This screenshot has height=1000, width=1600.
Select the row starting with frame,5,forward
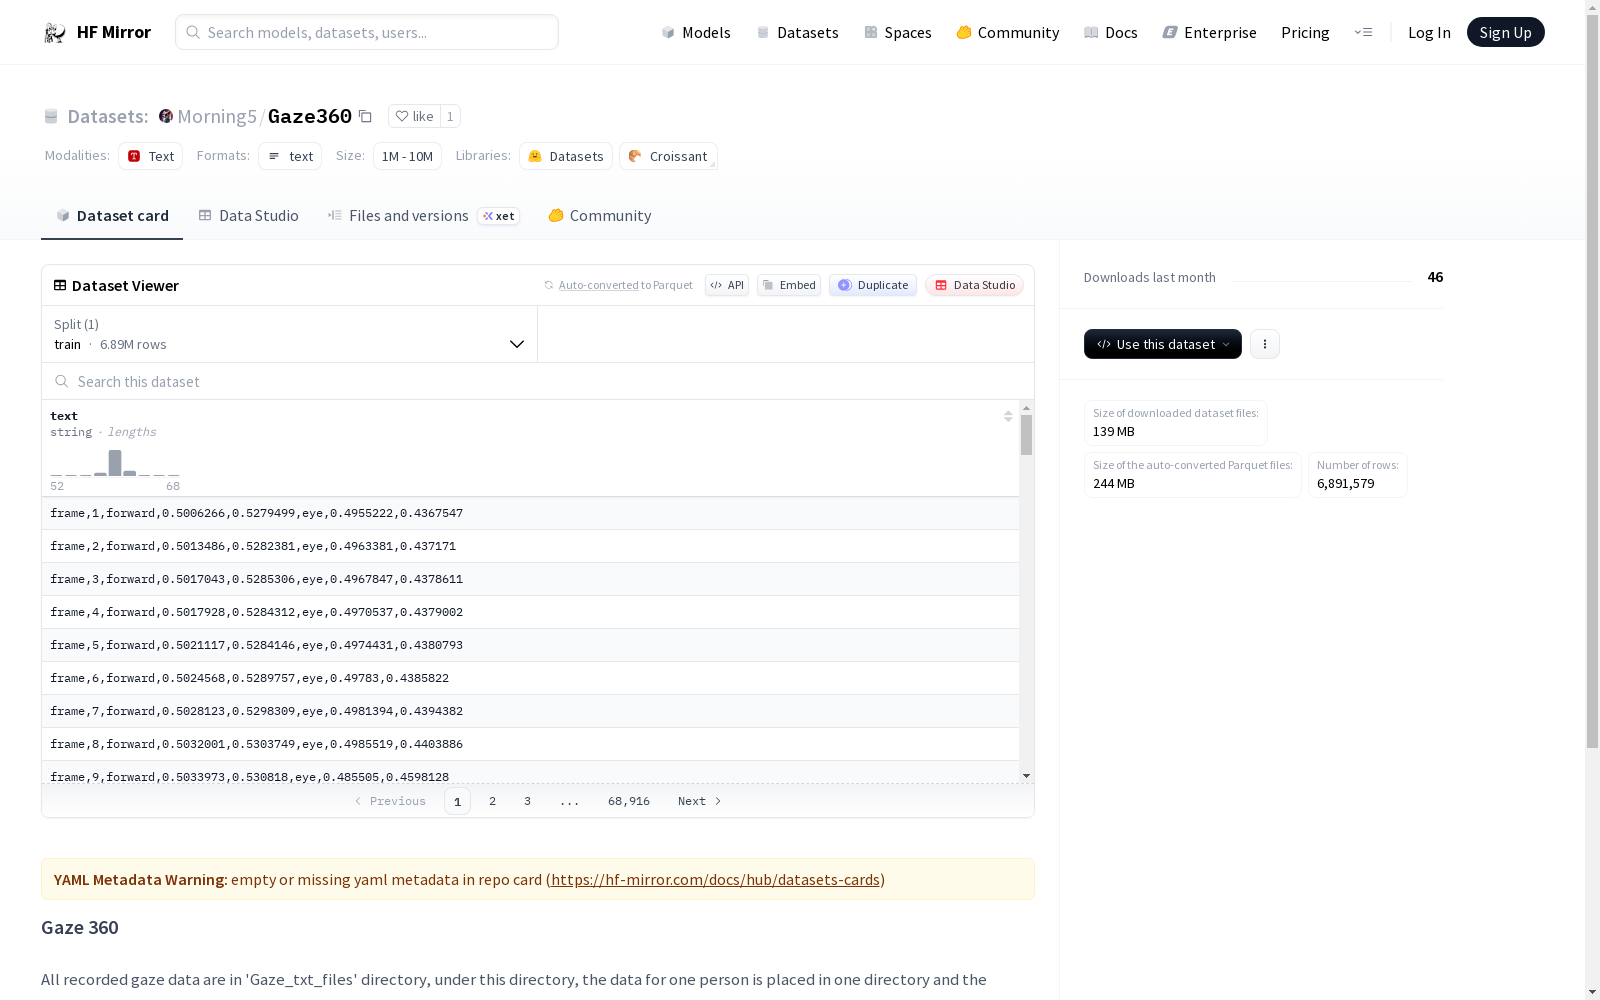530,645
